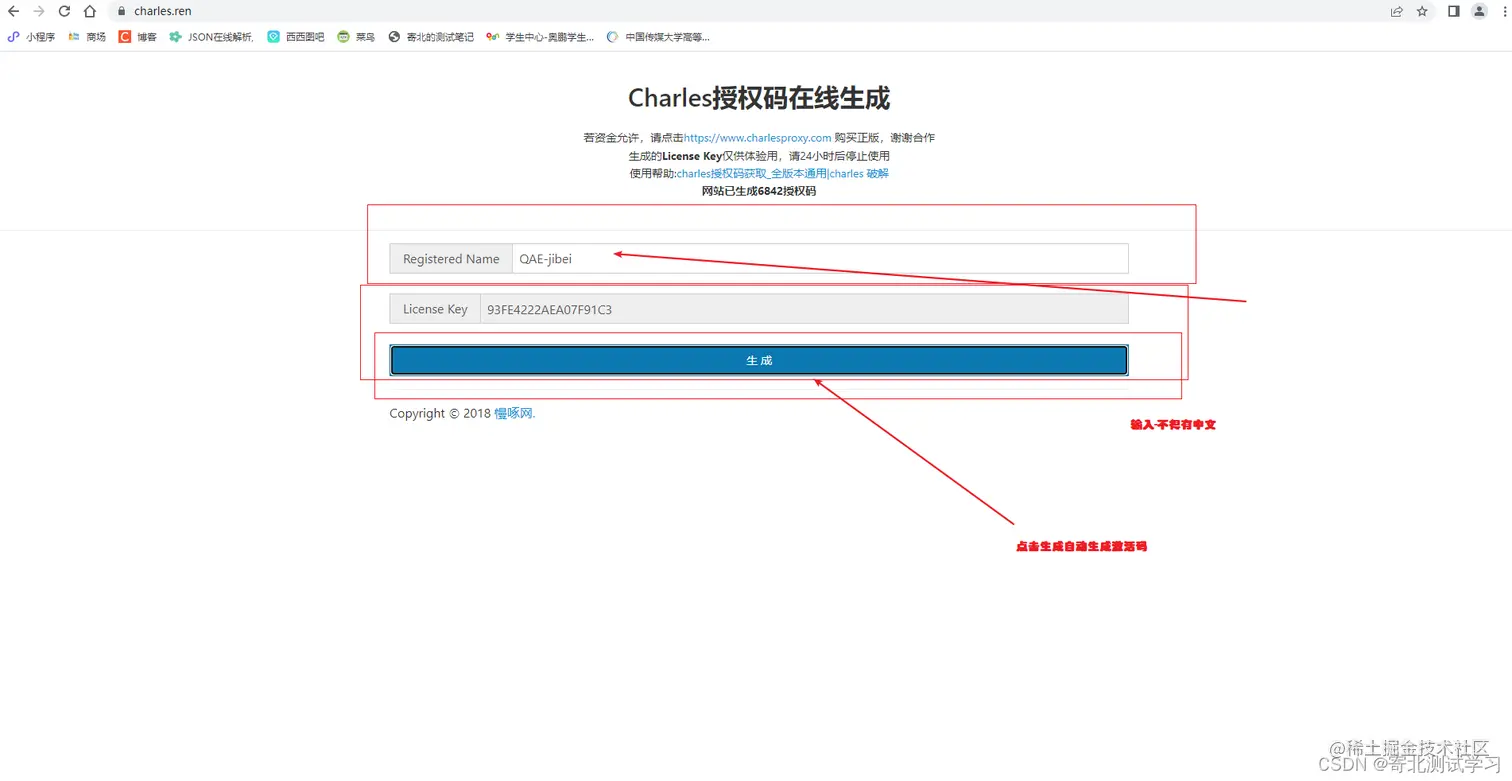The height and width of the screenshot is (781, 1512).
Task: Click the Registered Name label
Action: [451, 259]
